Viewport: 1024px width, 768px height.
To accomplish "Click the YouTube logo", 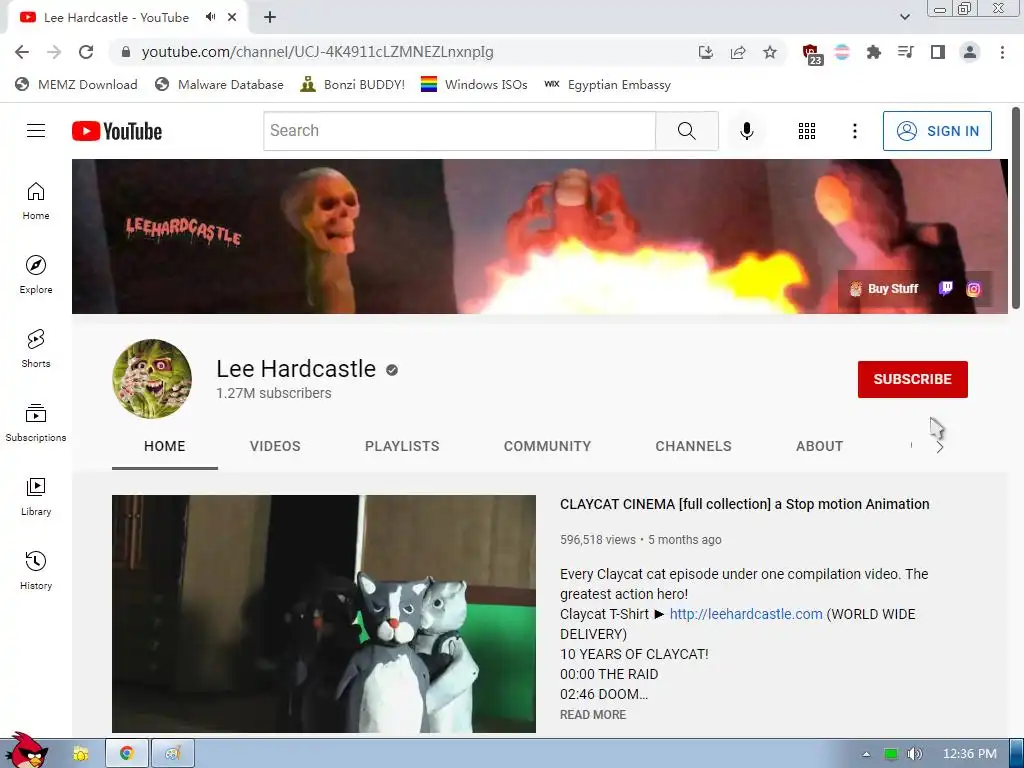I will click(117, 131).
